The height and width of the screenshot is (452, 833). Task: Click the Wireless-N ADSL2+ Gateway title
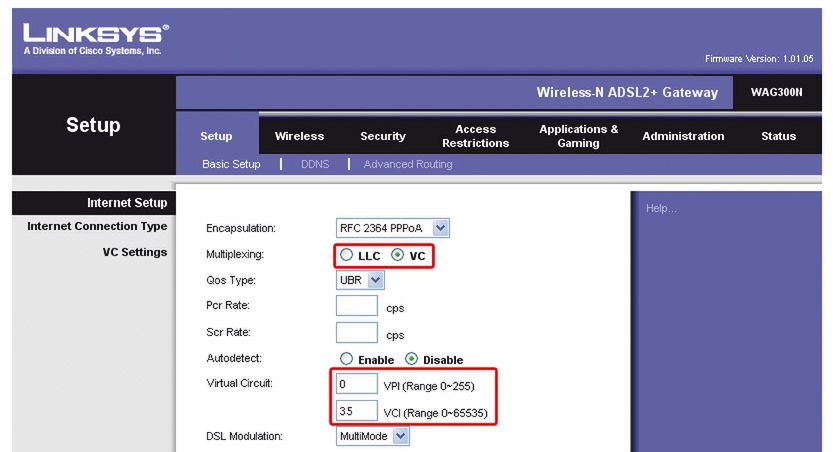(627, 92)
